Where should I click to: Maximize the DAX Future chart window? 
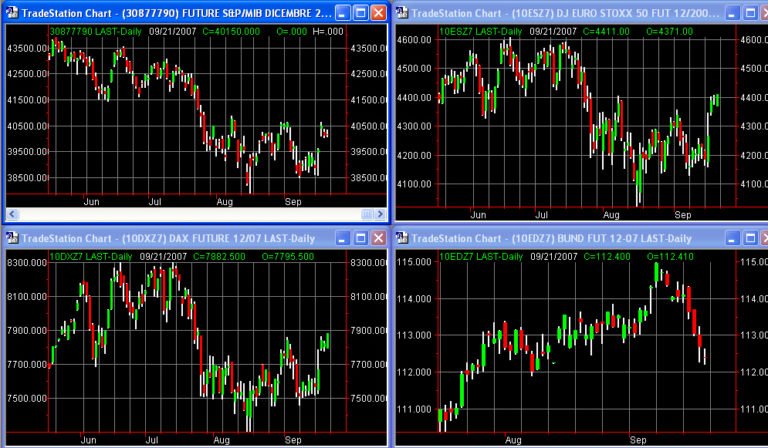click(x=359, y=238)
